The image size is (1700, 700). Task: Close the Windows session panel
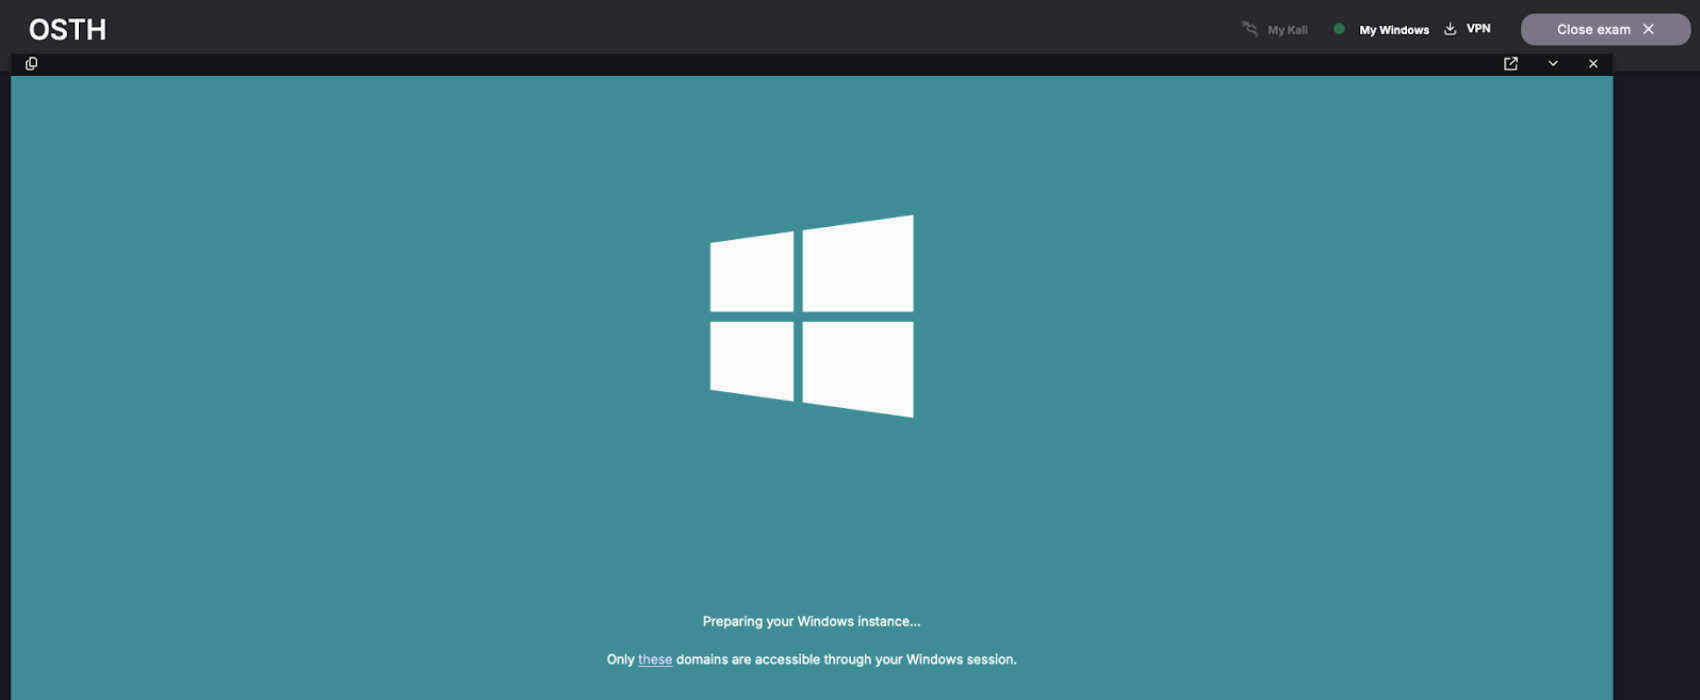1593,64
